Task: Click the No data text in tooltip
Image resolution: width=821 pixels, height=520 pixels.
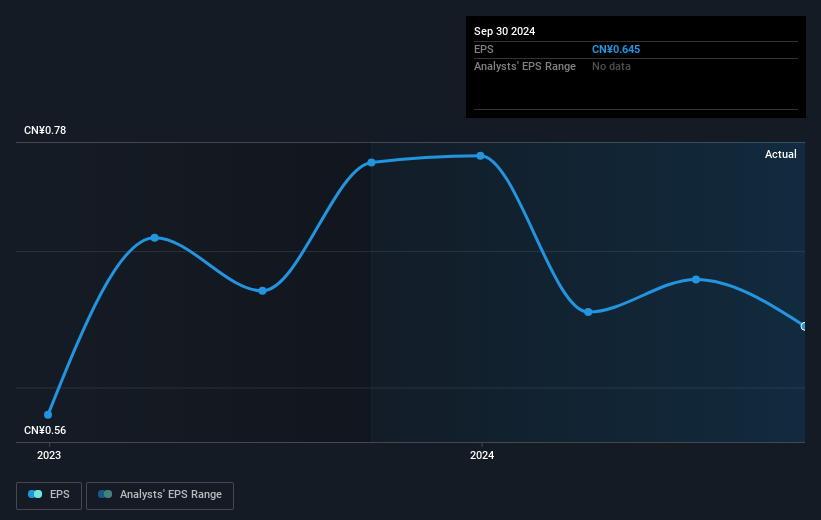Action: (x=611, y=67)
